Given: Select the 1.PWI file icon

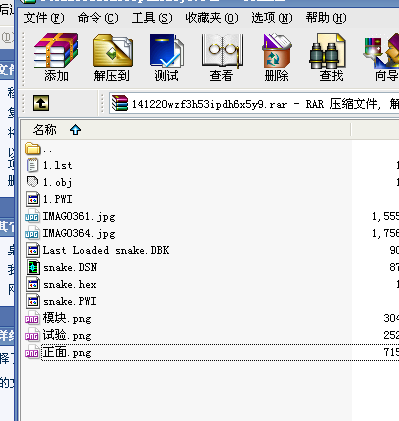Looking at the screenshot, I should click(x=33, y=199).
